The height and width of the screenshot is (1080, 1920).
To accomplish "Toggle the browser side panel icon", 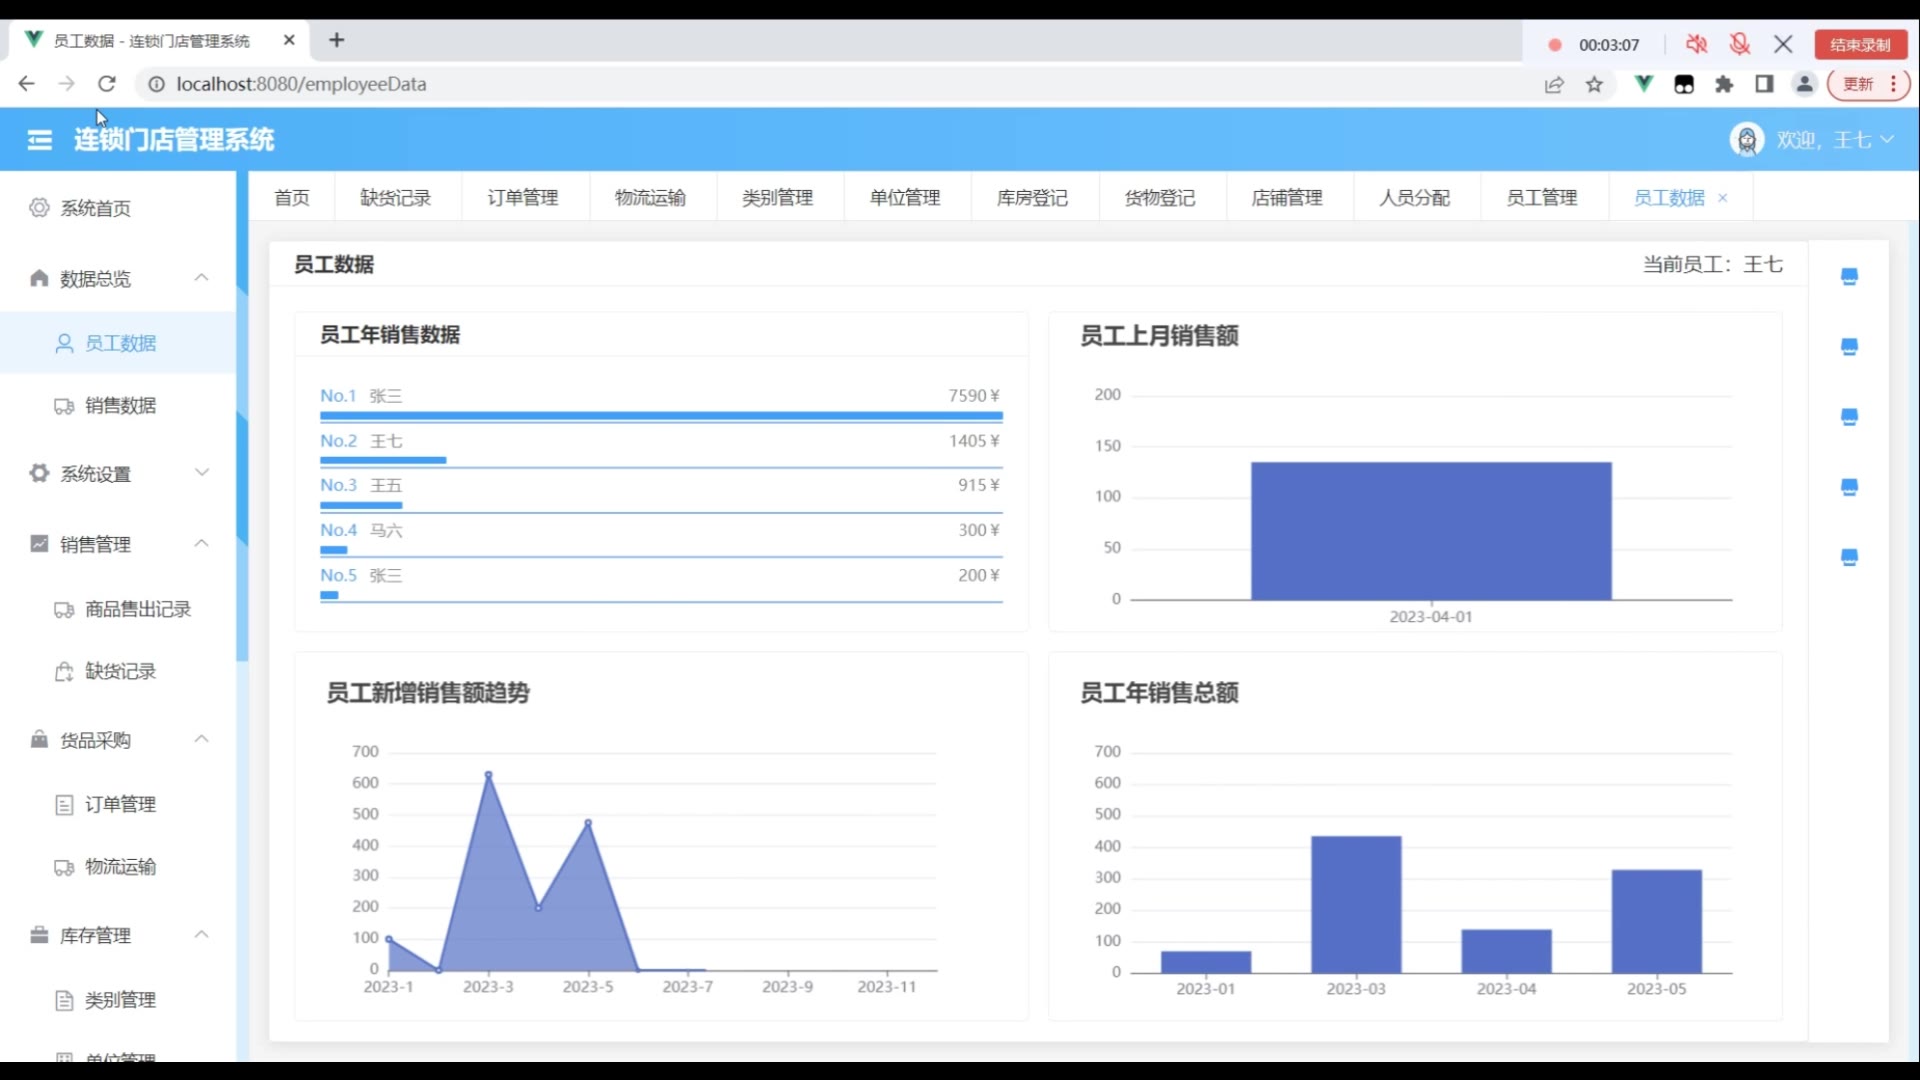I will pos(1764,85).
